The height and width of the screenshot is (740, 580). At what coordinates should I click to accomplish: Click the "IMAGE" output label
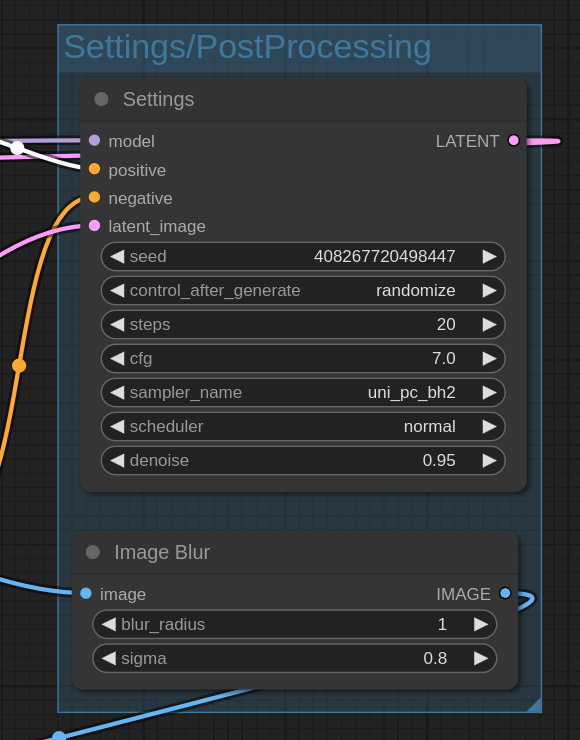(463, 594)
